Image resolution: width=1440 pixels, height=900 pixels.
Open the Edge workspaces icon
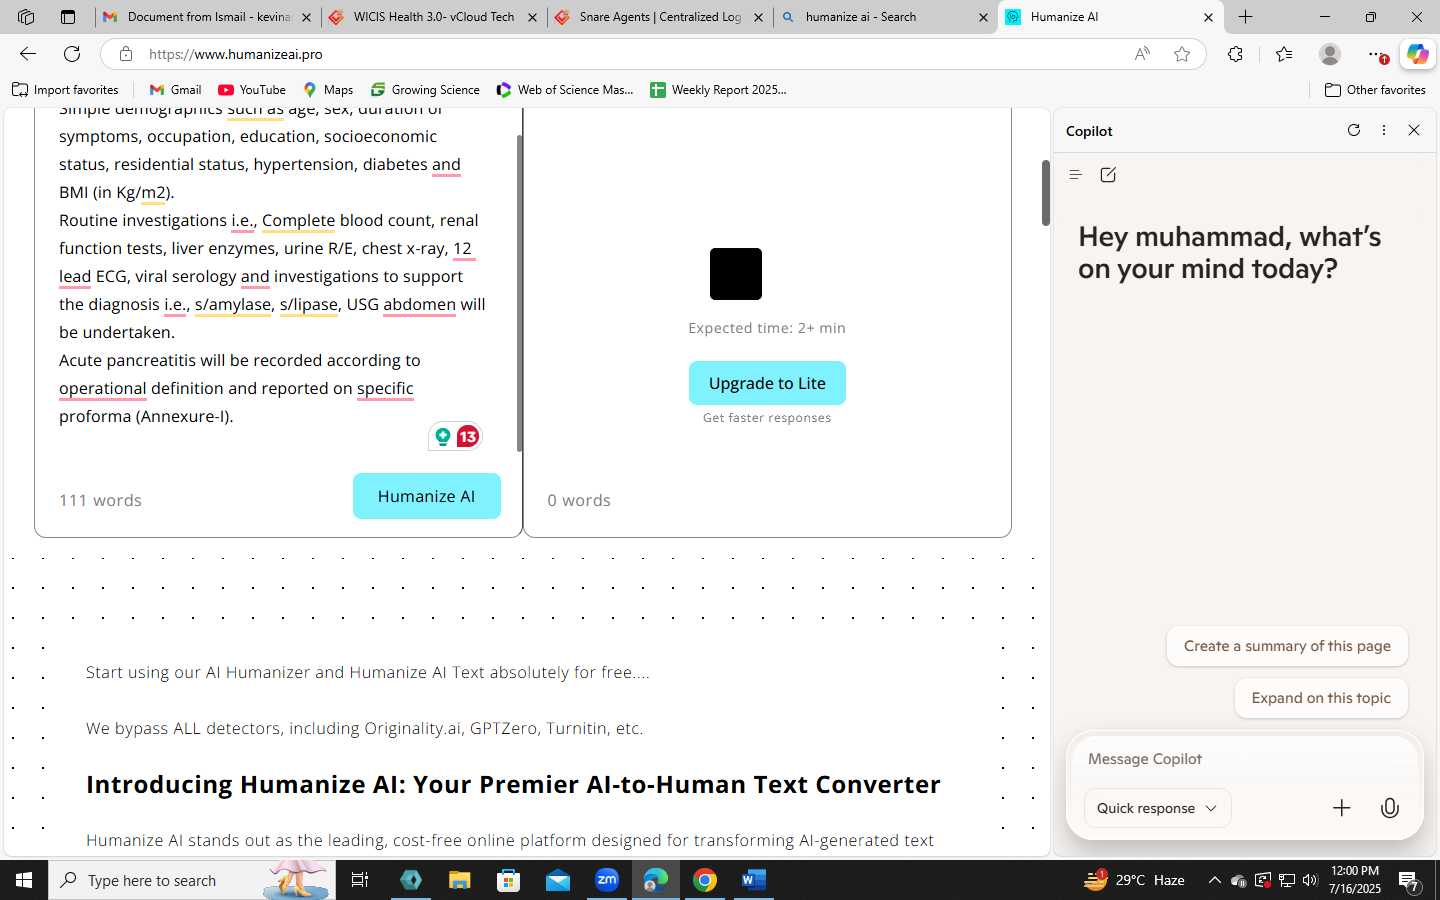click(26, 17)
